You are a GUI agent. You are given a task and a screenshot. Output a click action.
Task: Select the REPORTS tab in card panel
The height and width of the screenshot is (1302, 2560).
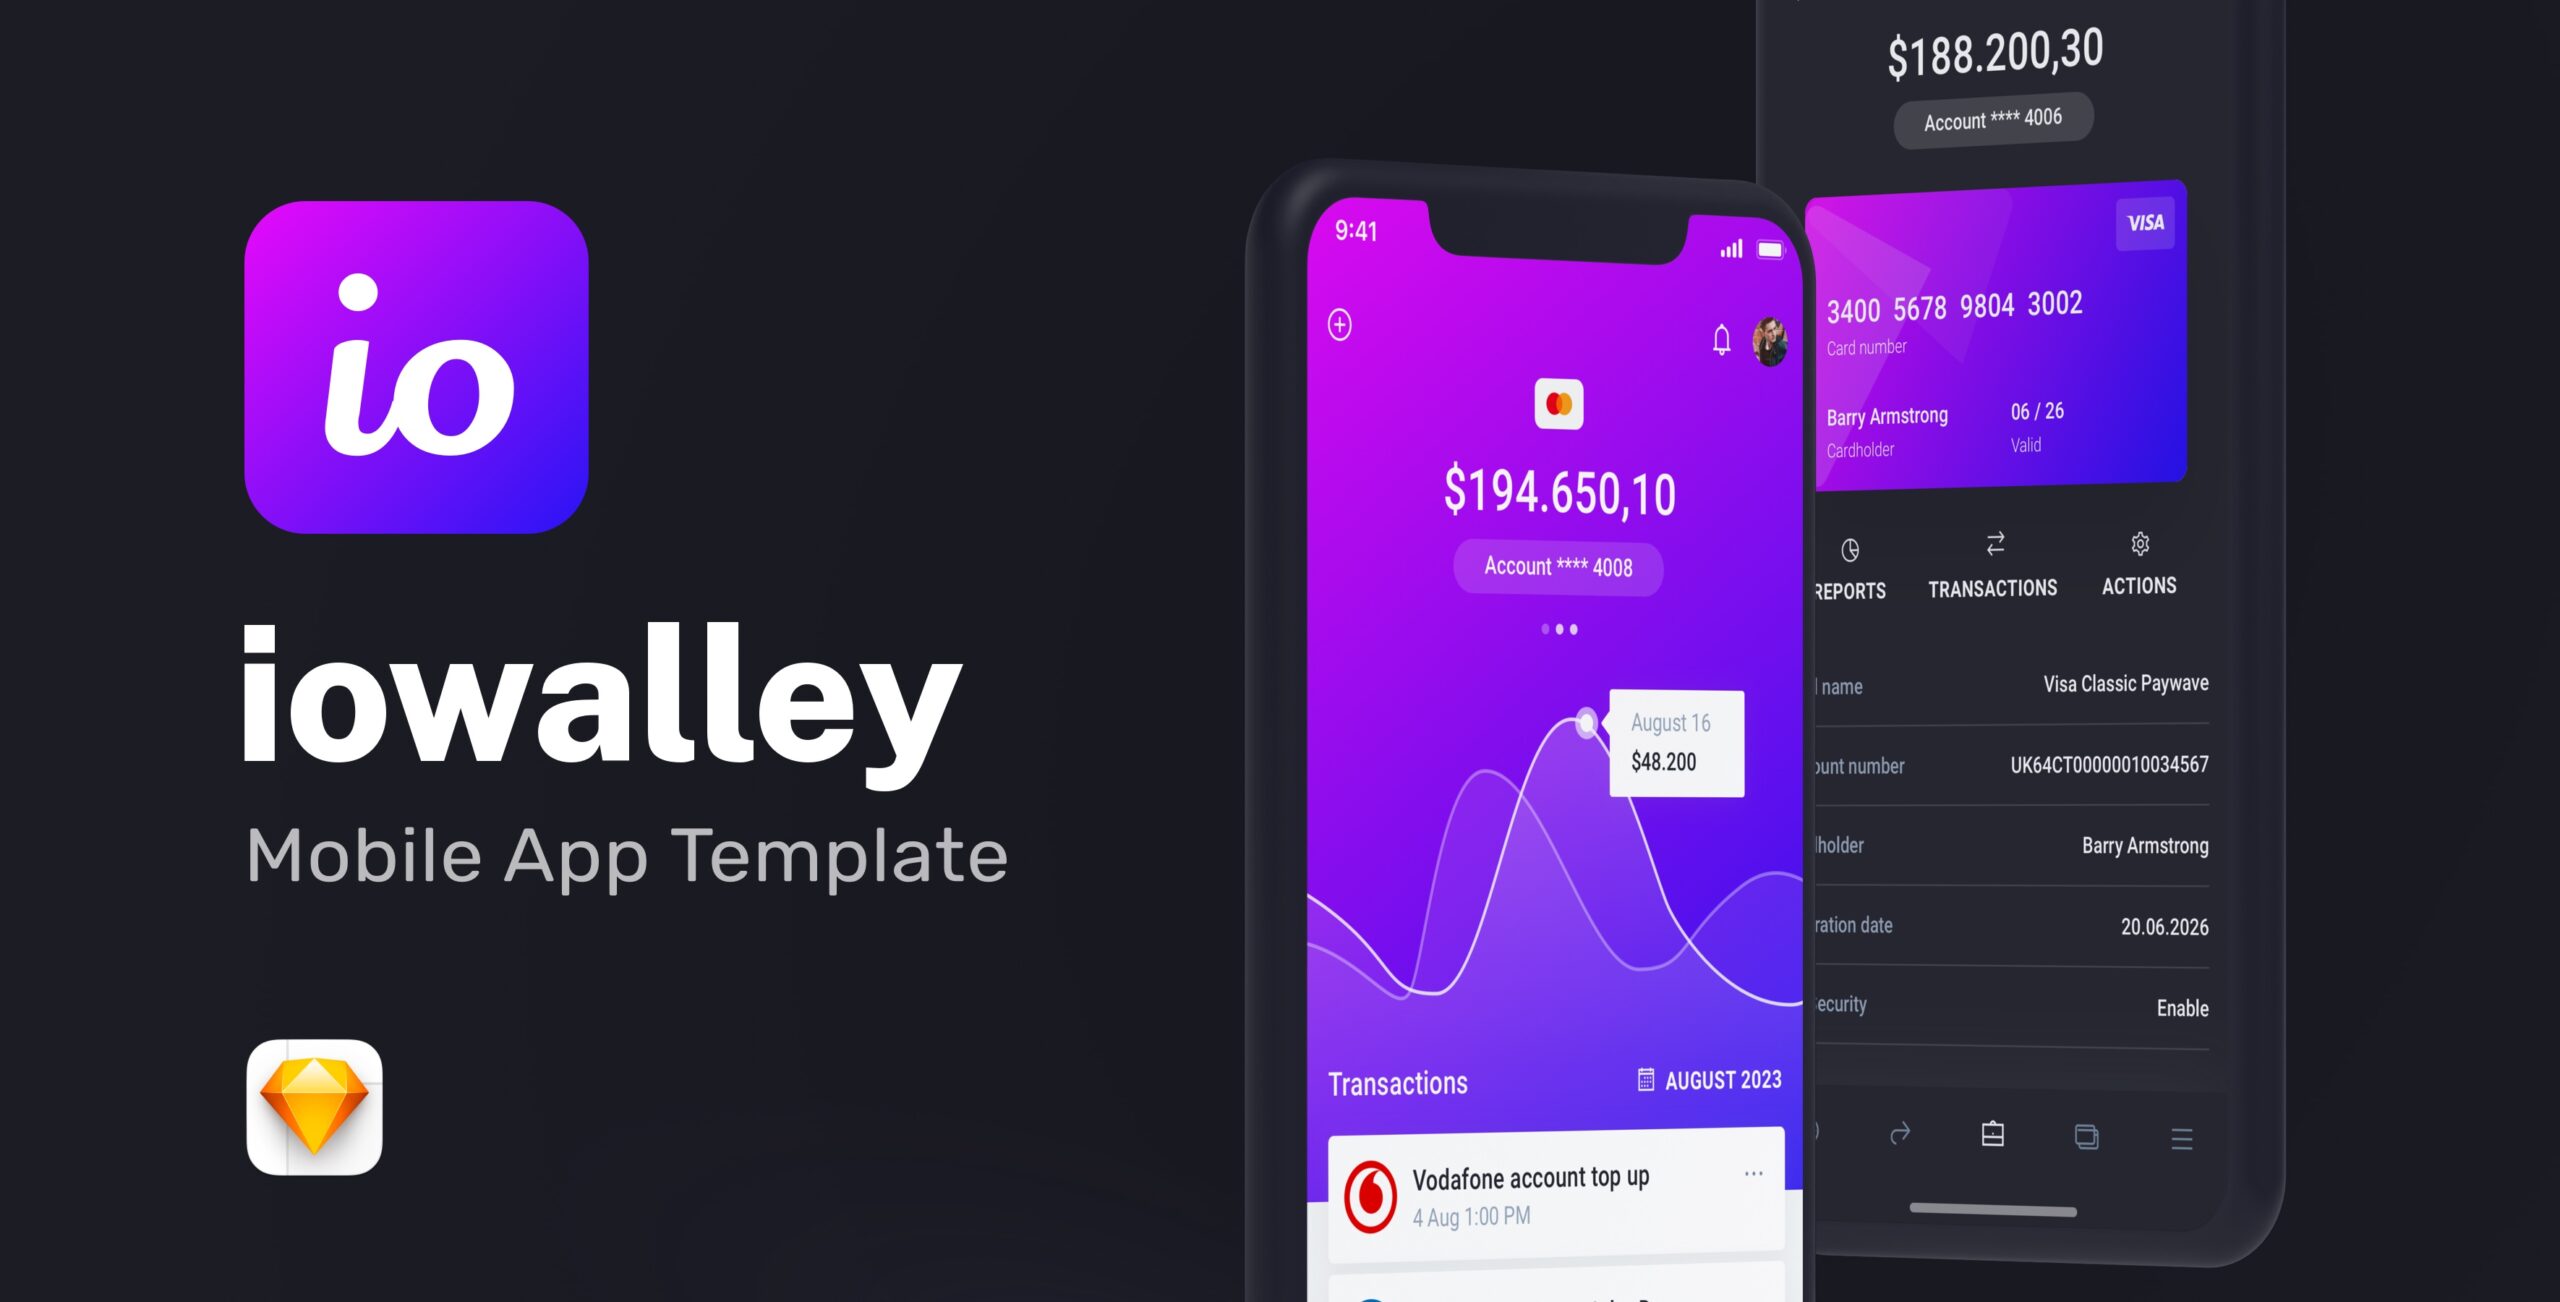[1848, 565]
